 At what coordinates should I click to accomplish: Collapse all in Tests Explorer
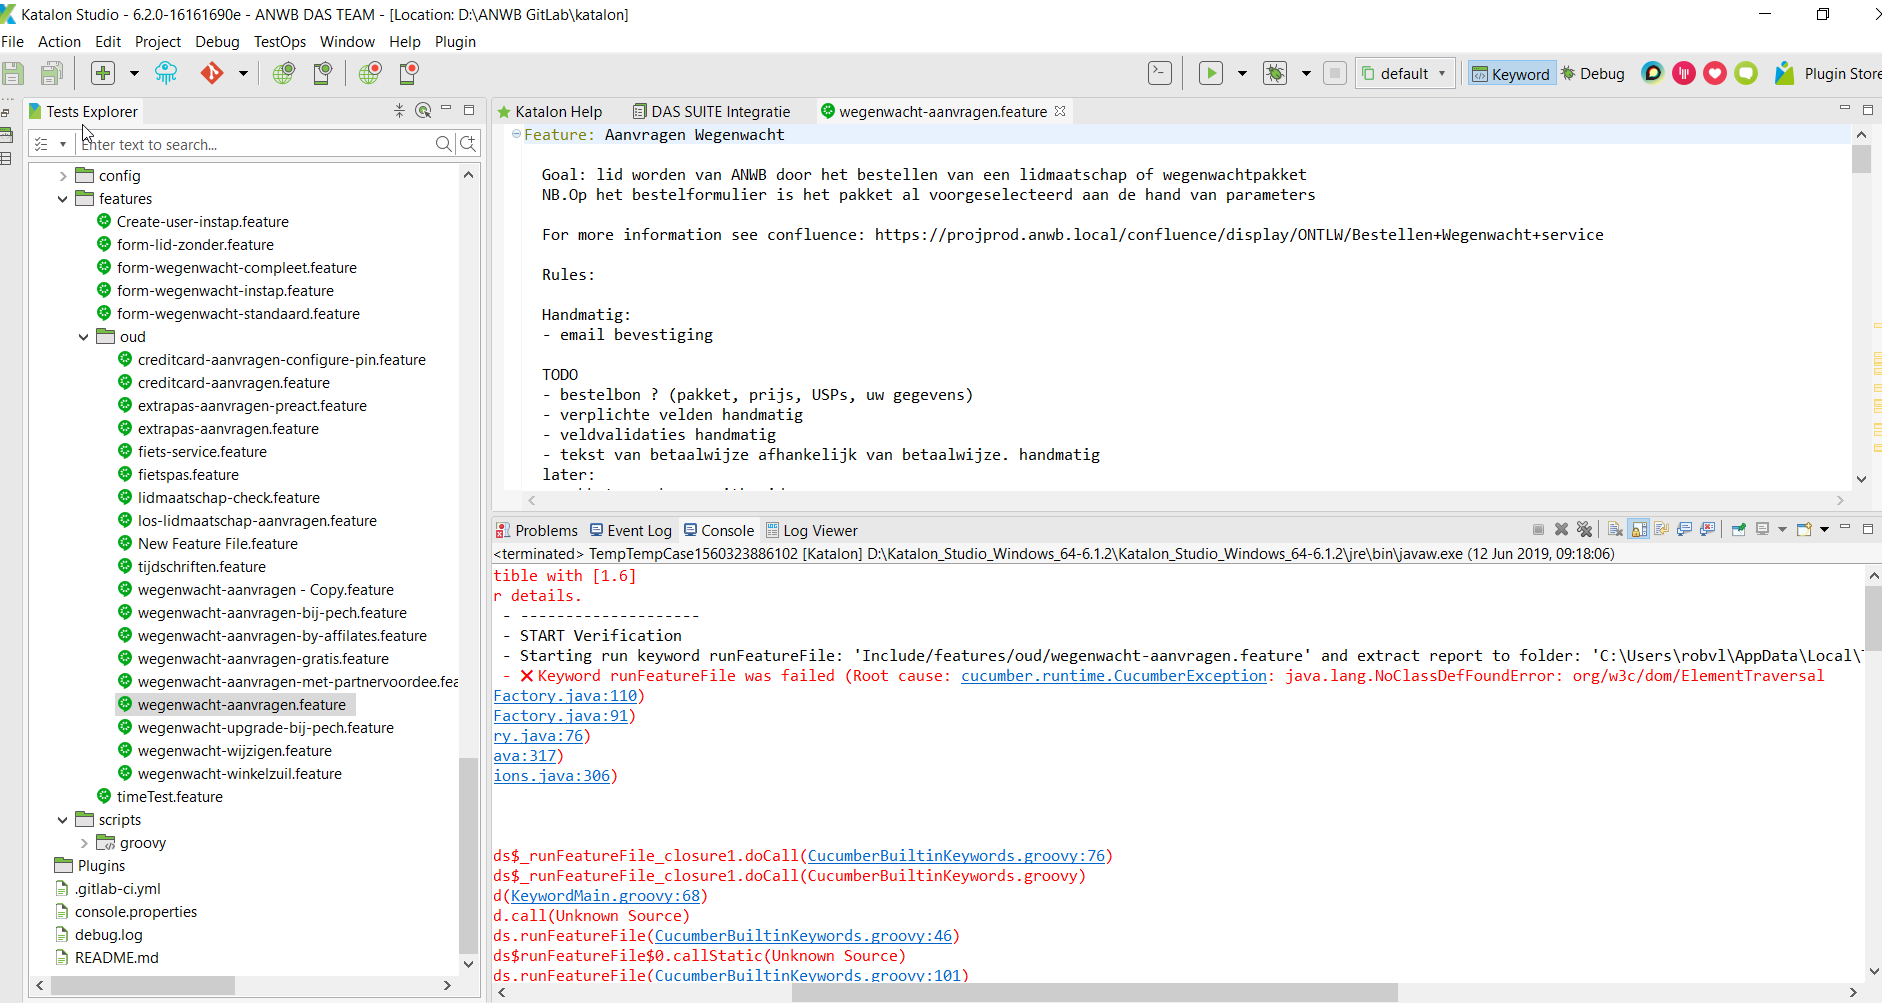click(399, 111)
